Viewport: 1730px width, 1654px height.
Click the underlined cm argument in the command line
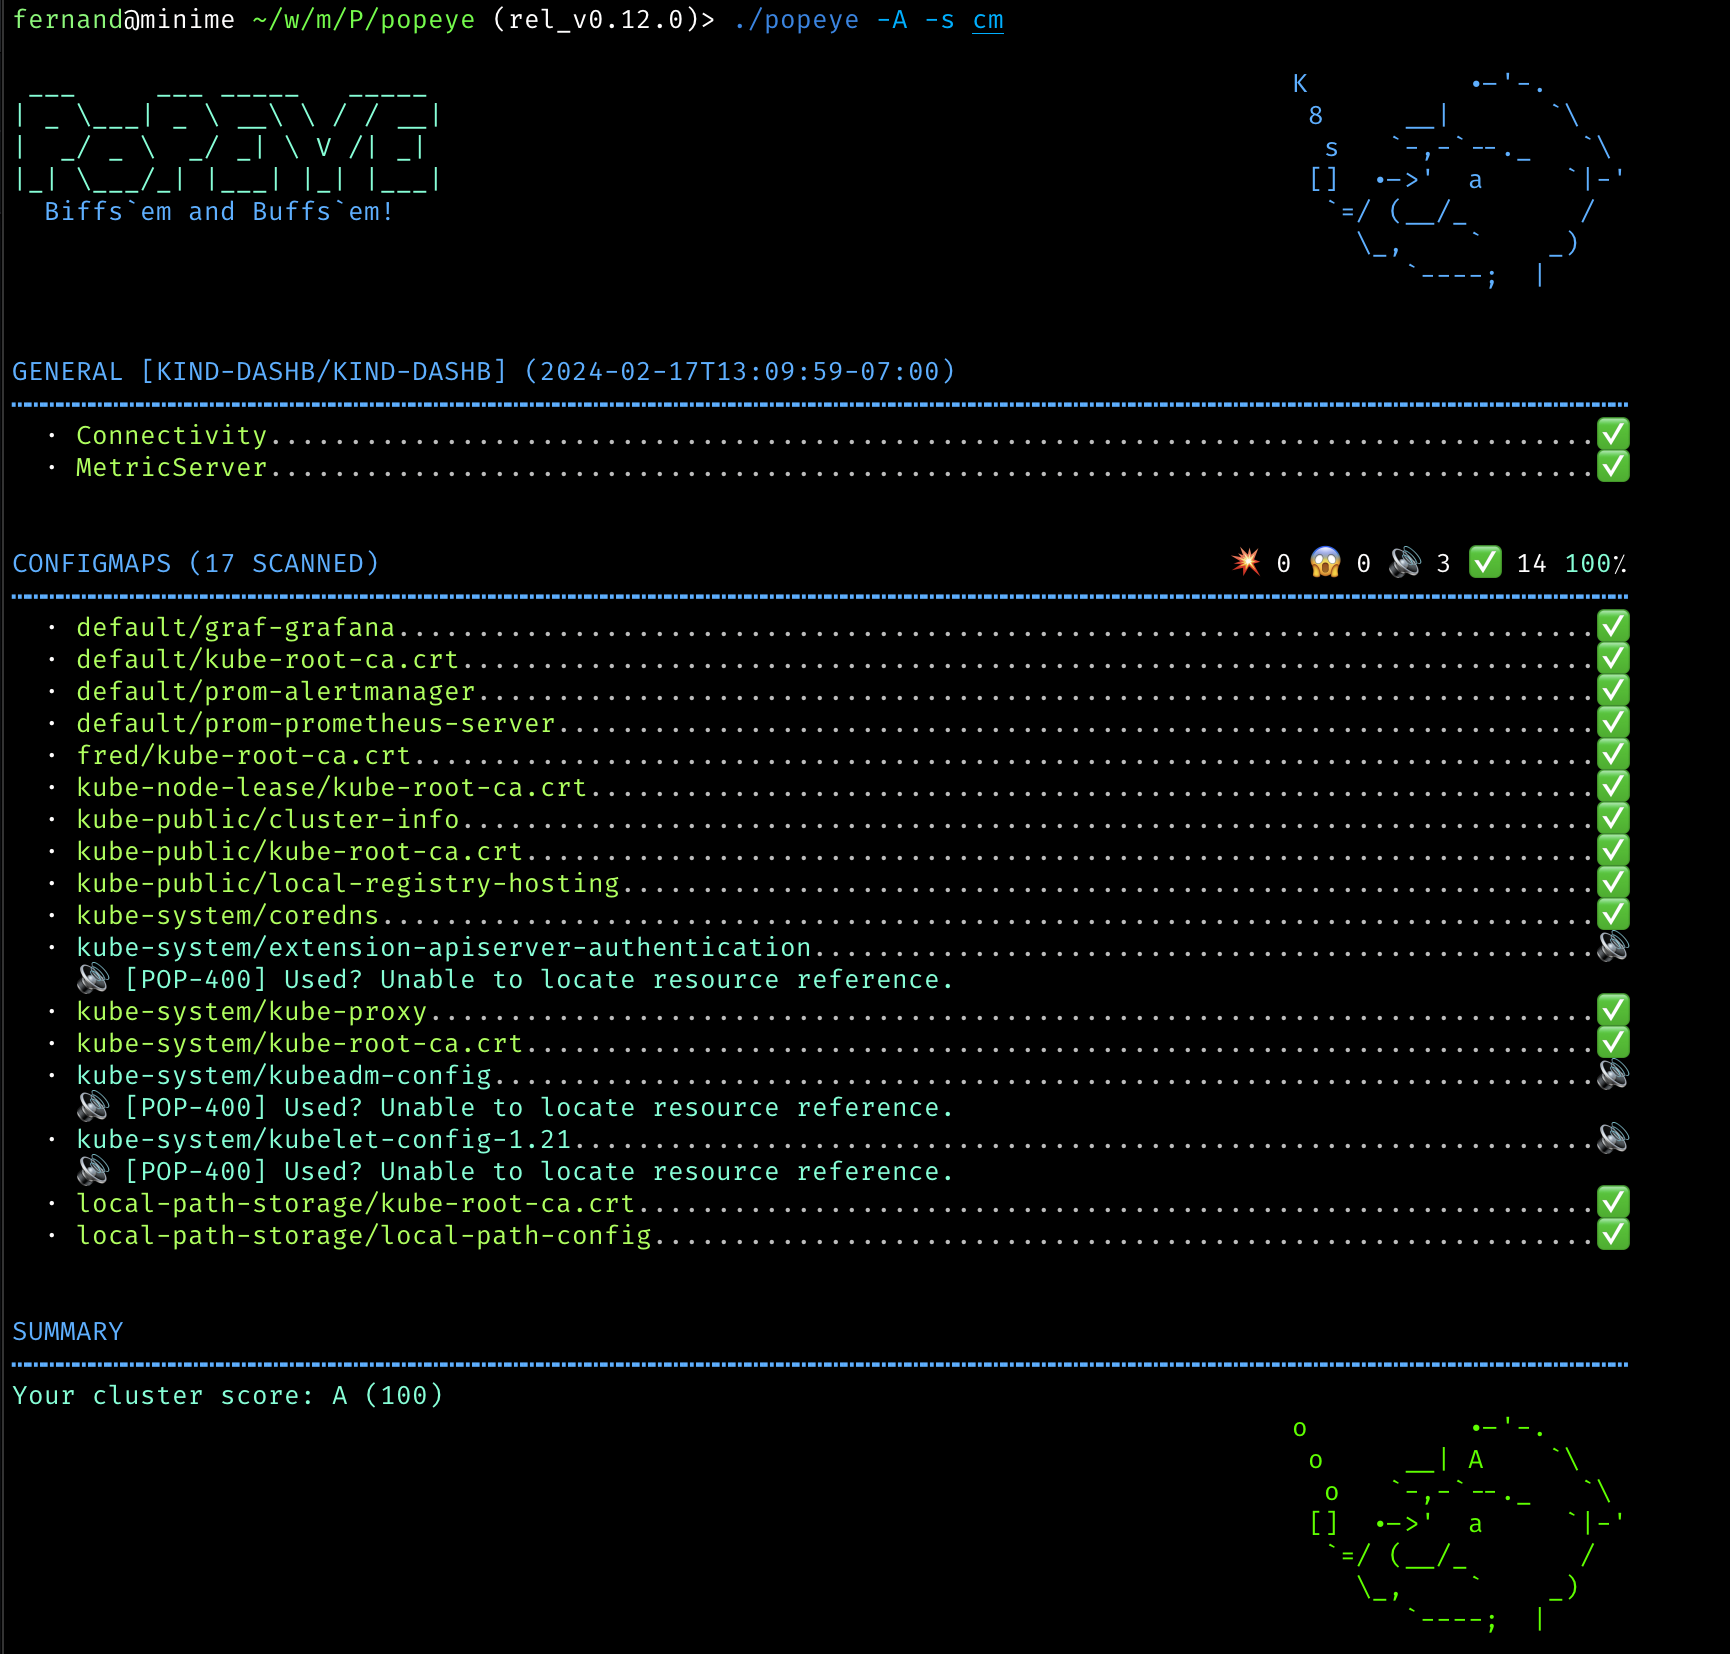(988, 19)
